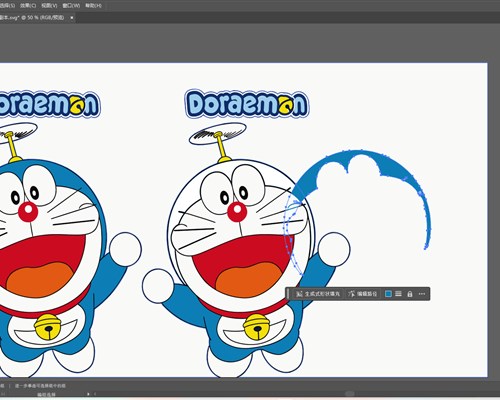500x400 pixels.
Task: Close the svg document tab
Action: pos(72,18)
